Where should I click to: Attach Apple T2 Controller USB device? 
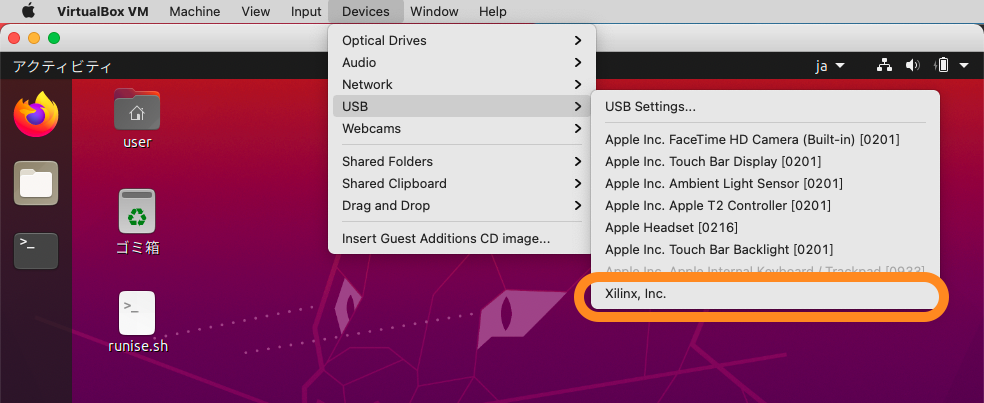765,206
